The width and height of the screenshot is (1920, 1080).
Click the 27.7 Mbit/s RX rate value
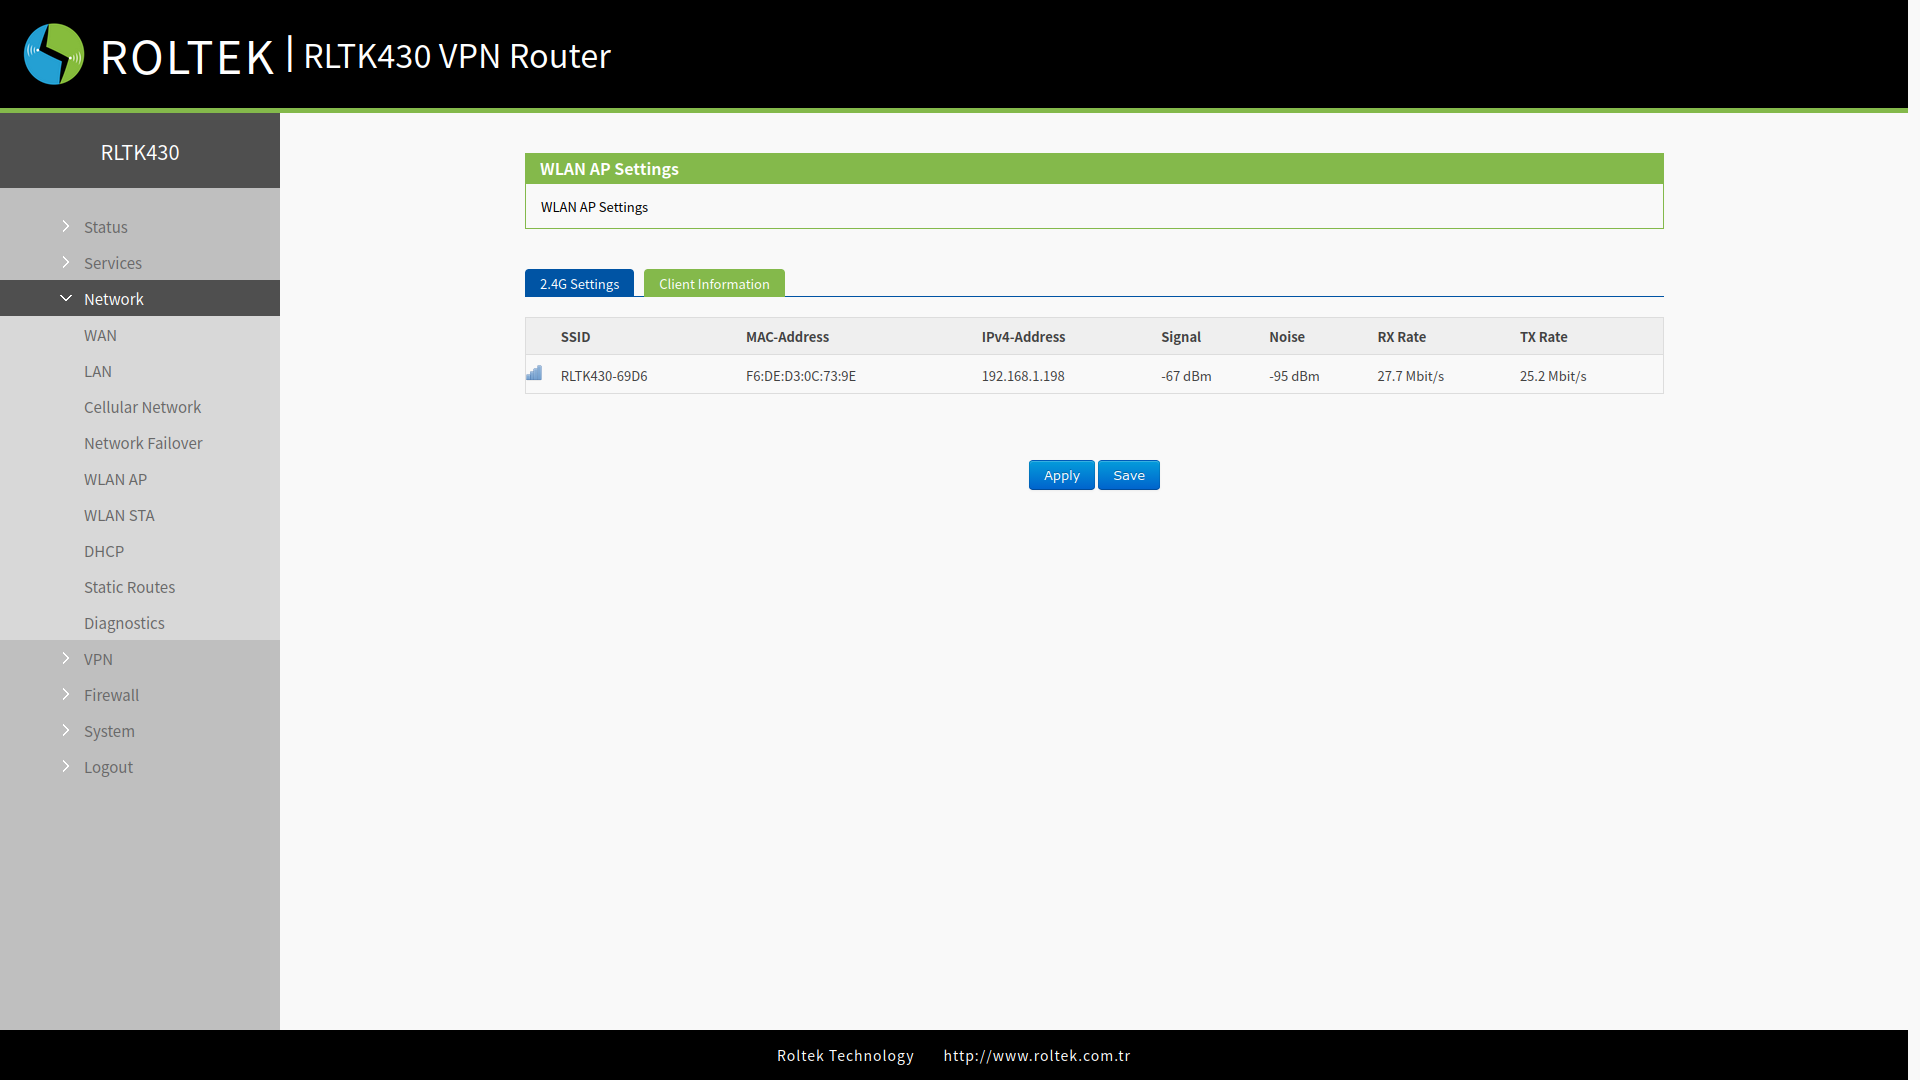(x=1410, y=376)
